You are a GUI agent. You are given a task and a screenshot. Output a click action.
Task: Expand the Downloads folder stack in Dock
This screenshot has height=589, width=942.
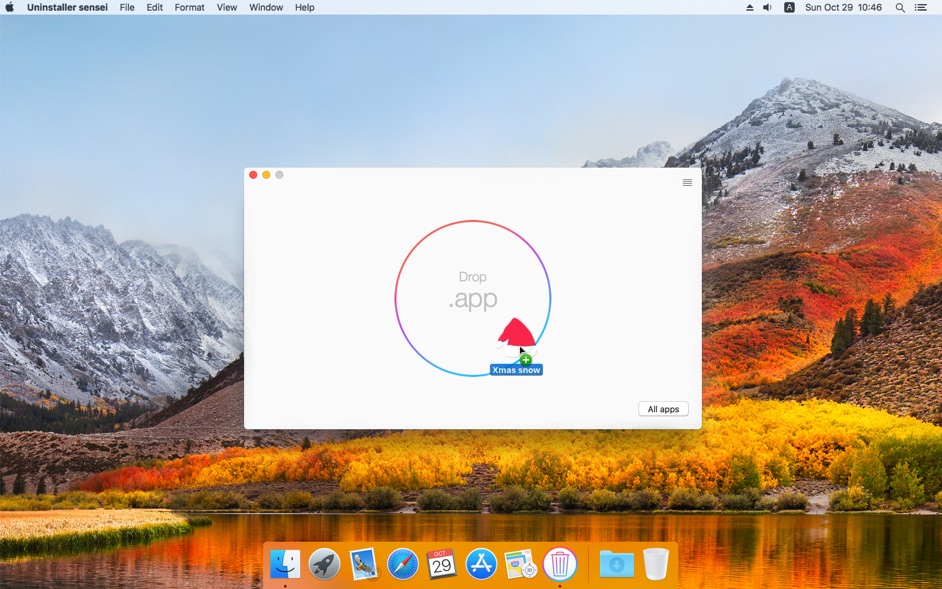click(x=616, y=564)
